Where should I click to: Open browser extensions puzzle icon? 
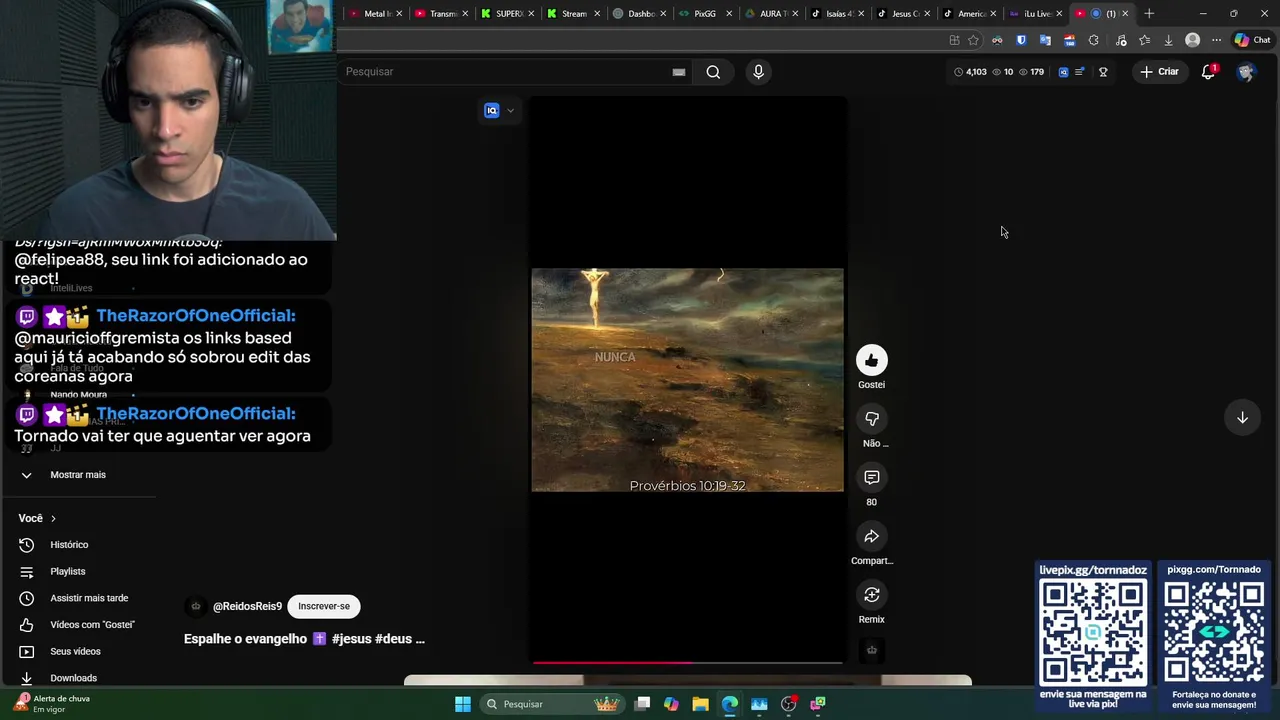click(1093, 40)
